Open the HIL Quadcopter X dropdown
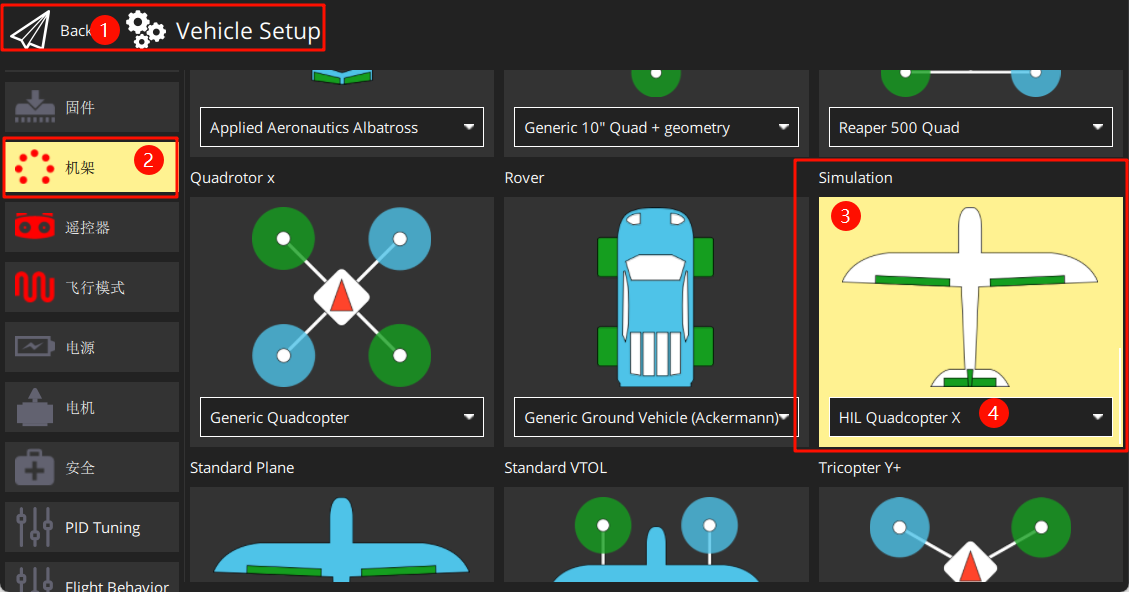This screenshot has height=592, width=1129. coord(970,417)
